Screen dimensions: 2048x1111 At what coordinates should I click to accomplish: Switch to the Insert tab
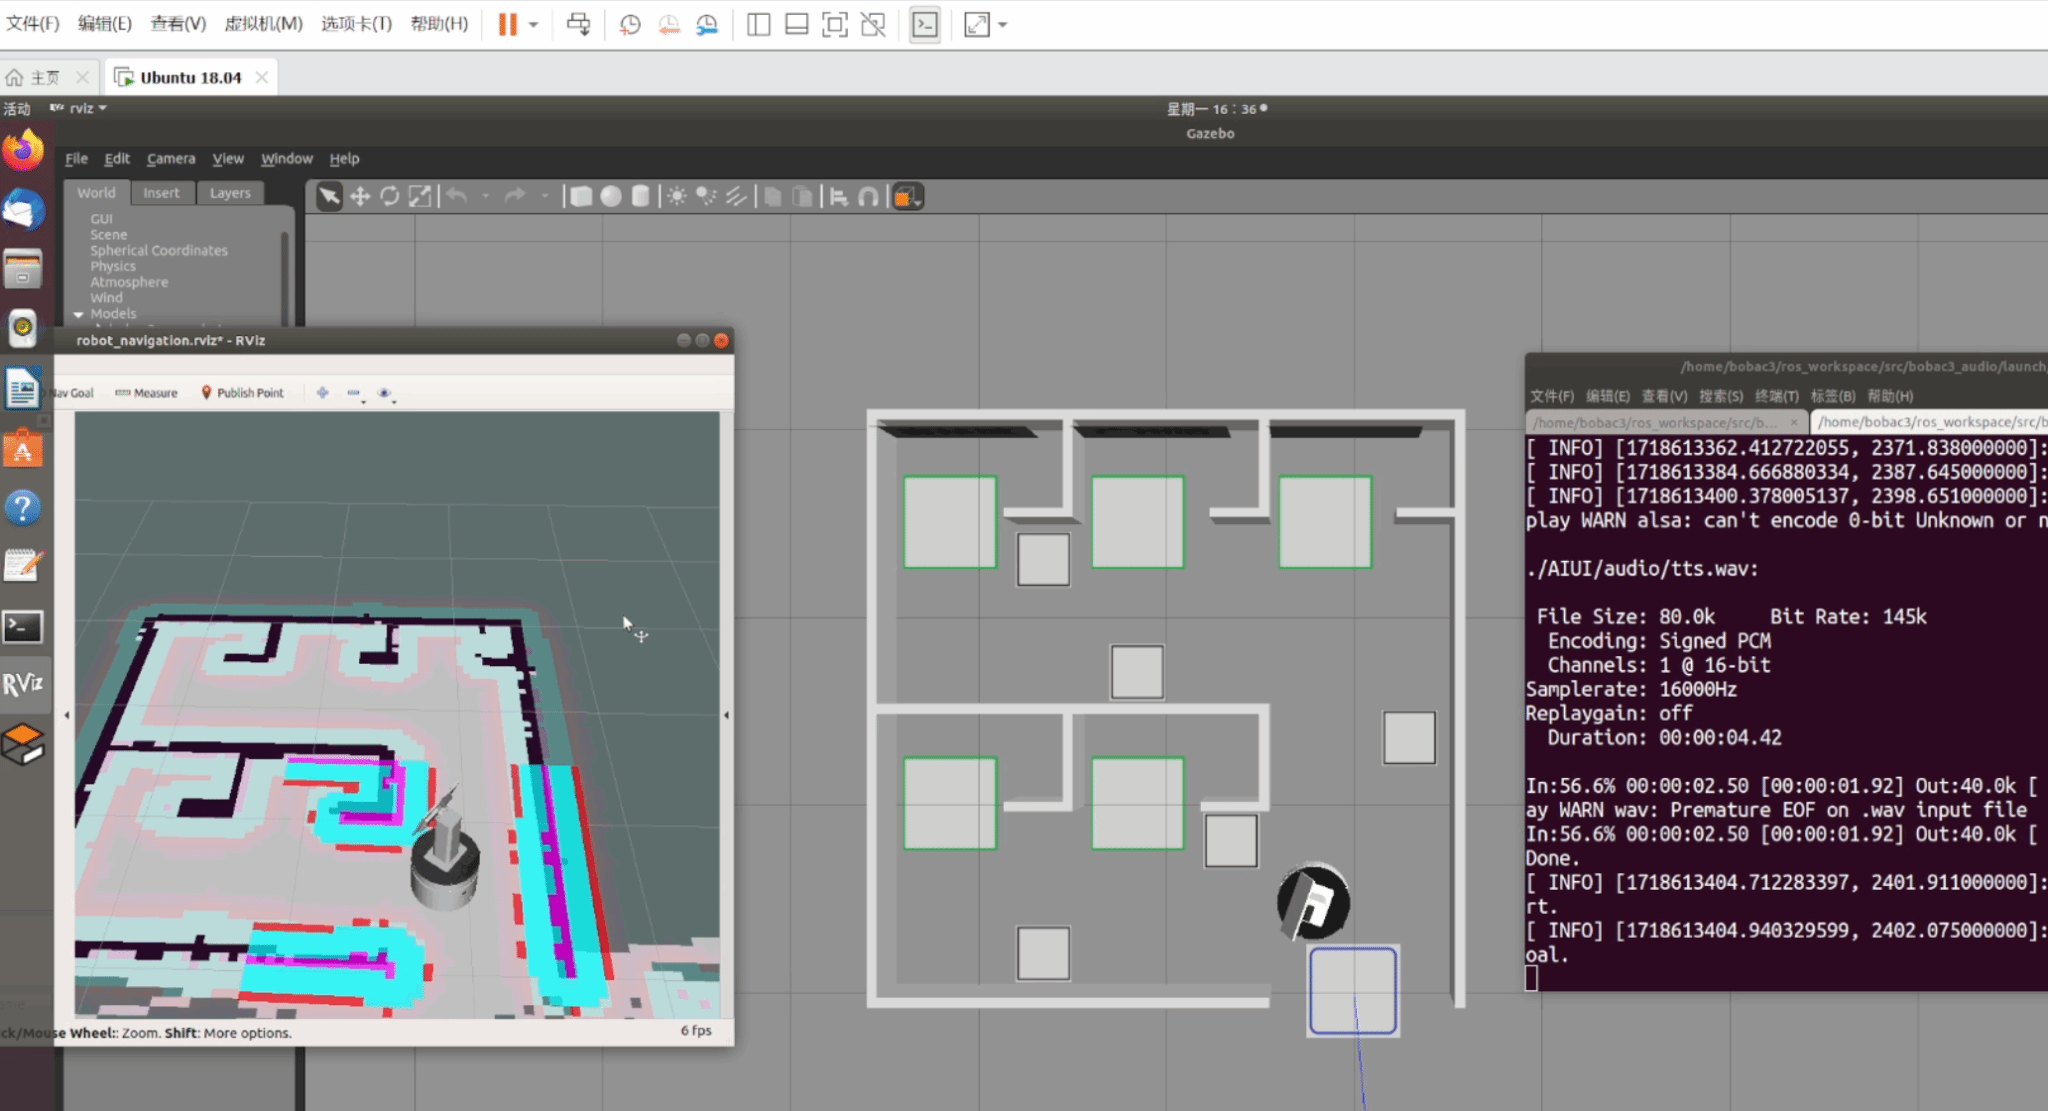point(161,193)
